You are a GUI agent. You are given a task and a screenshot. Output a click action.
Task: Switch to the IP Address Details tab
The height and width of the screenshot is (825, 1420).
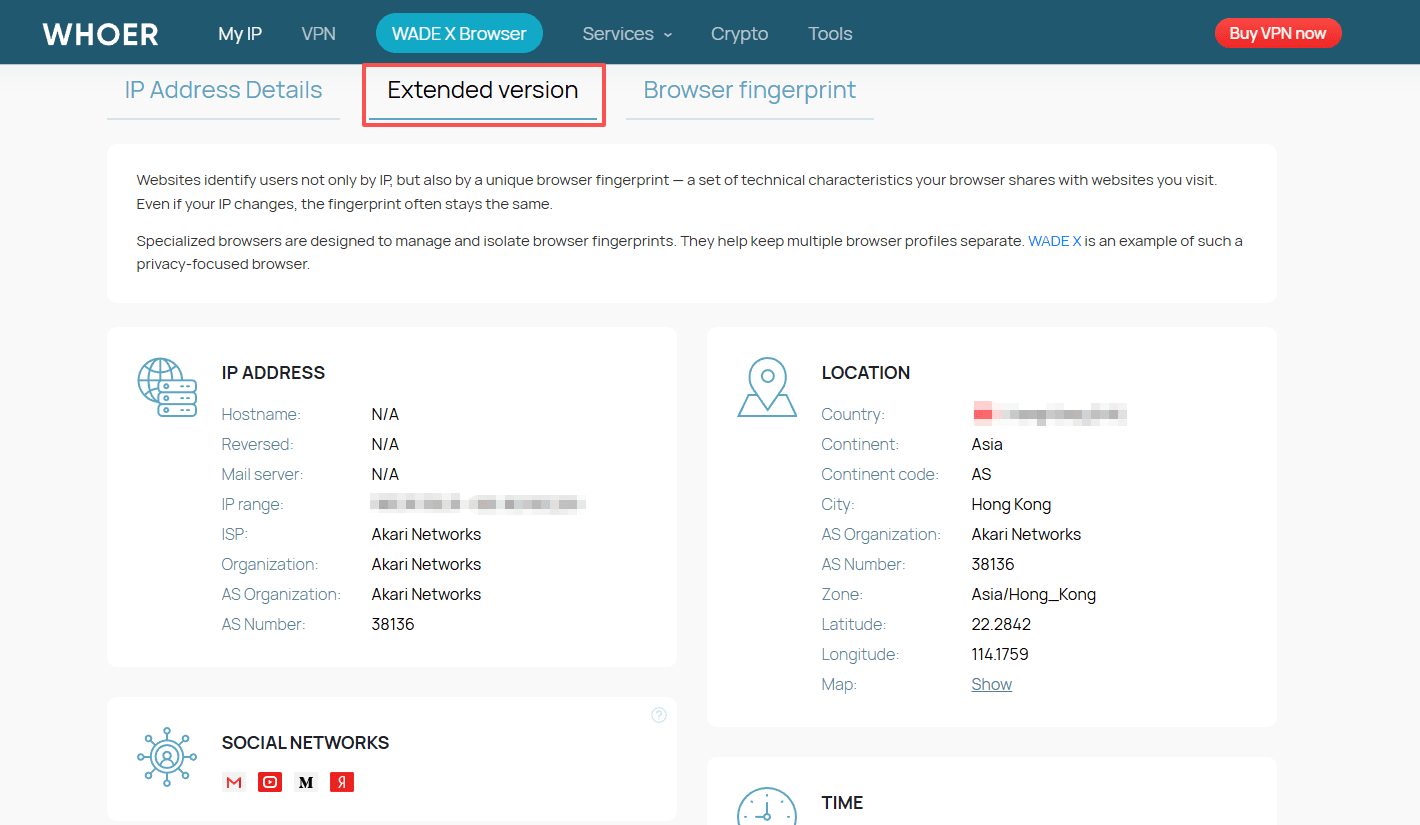click(223, 90)
